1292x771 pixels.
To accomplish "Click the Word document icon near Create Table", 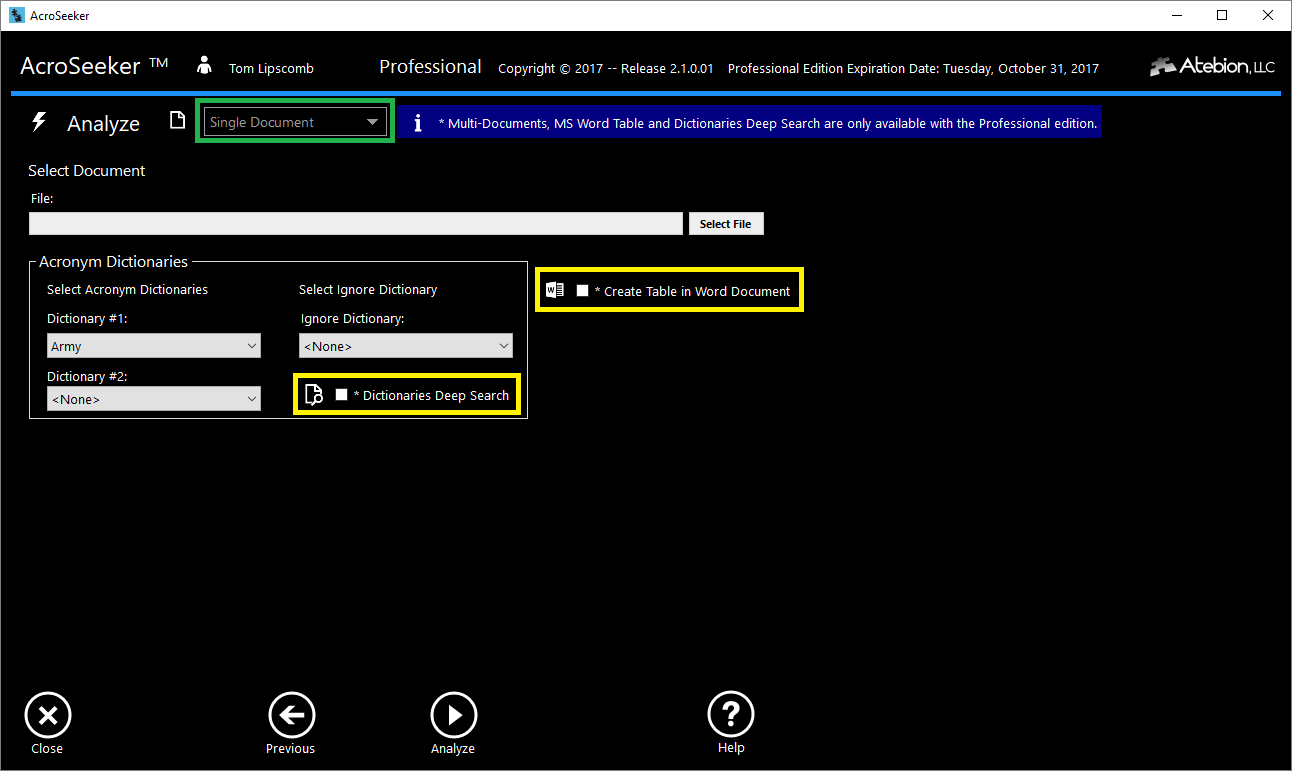I will click(x=555, y=290).
